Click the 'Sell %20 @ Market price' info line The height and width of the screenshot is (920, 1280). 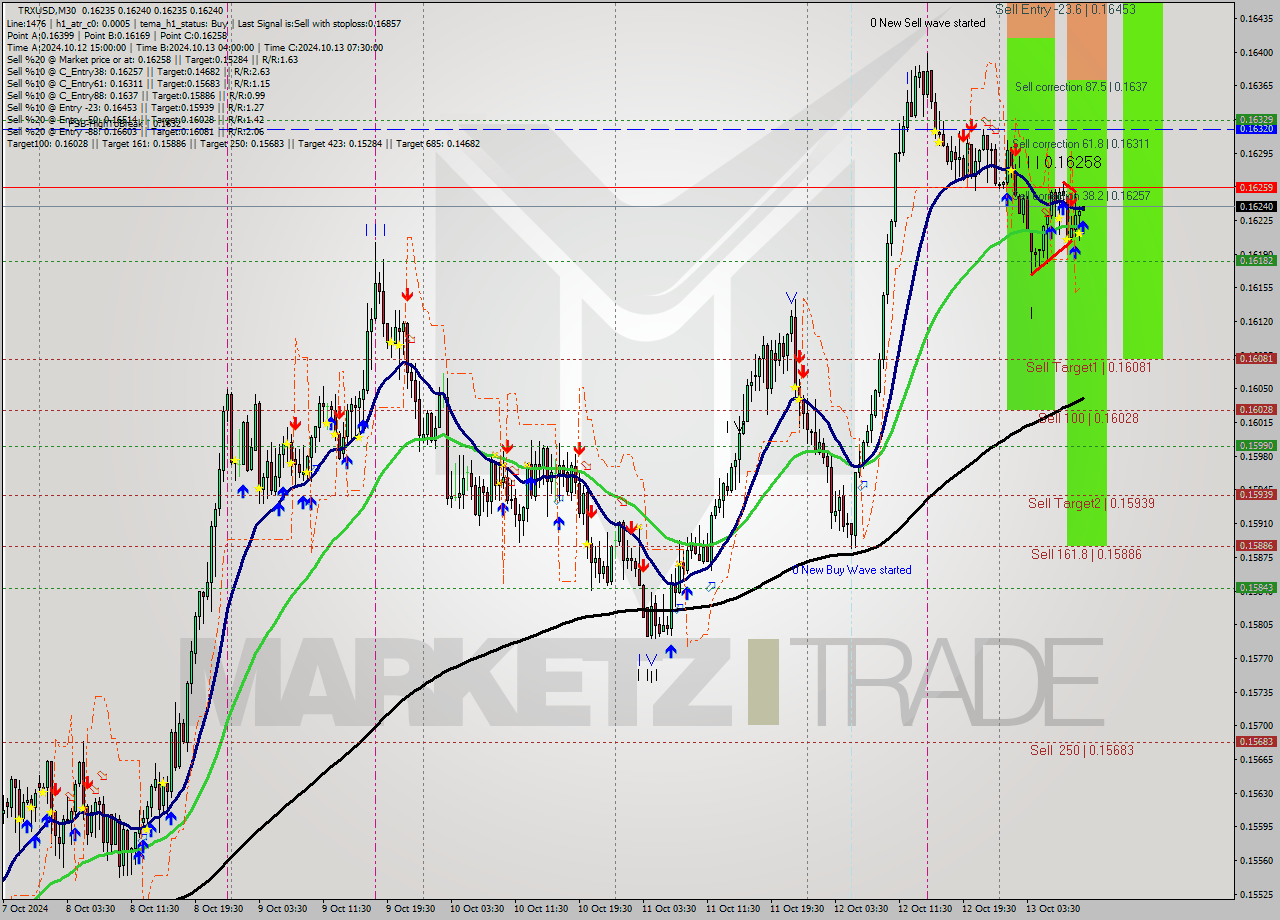pos(152,60)
